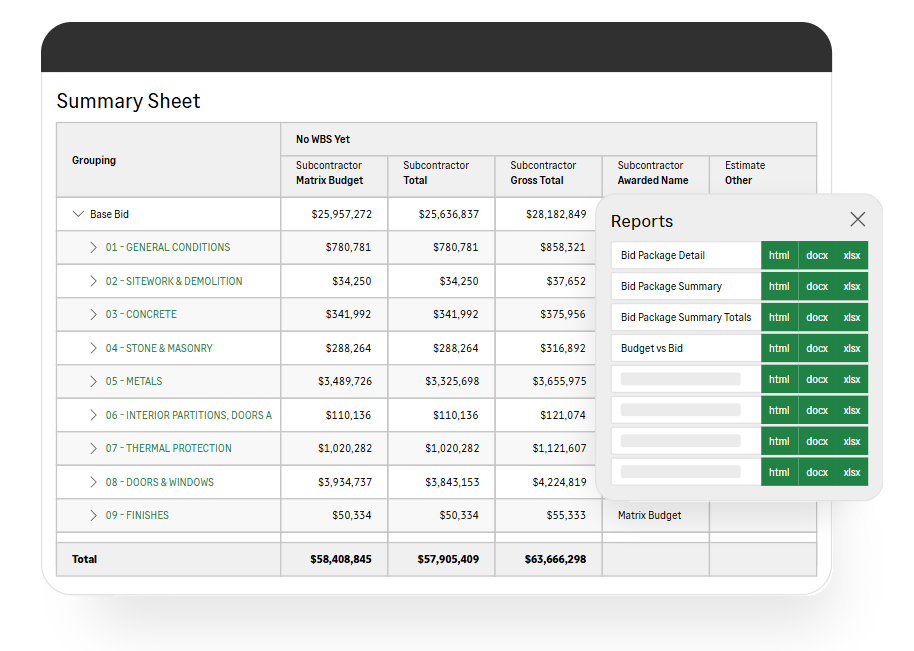Export Bid Package Summary as html
This screenshot has height=651, width=914.
[779, 286]
